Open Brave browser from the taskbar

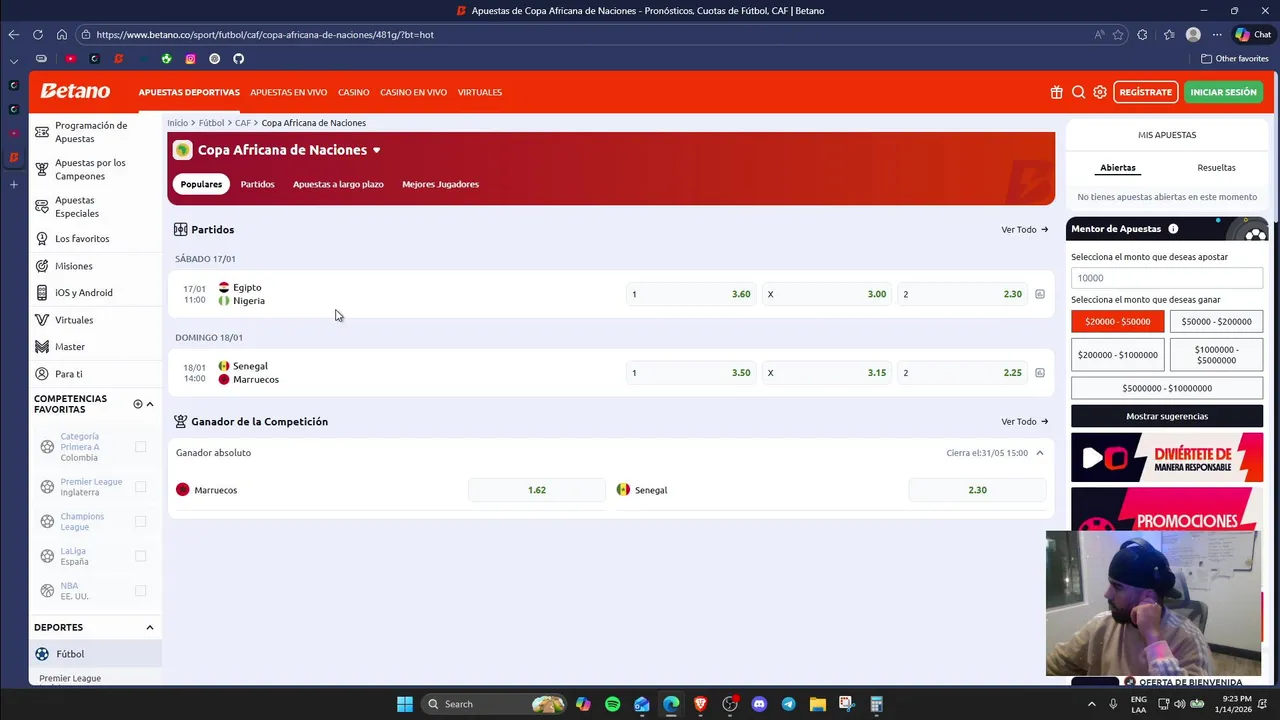701,704
